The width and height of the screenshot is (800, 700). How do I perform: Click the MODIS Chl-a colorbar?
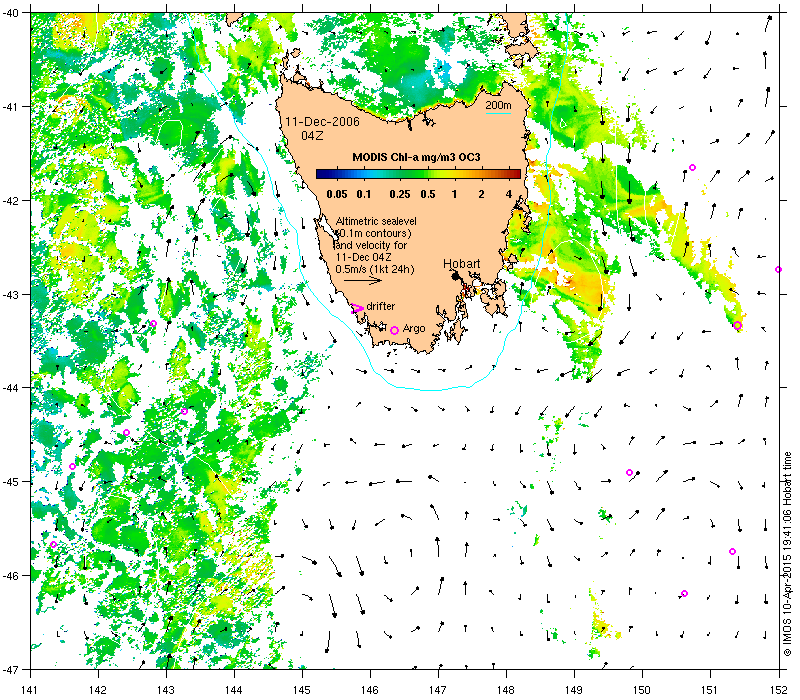tap(418, 174)
